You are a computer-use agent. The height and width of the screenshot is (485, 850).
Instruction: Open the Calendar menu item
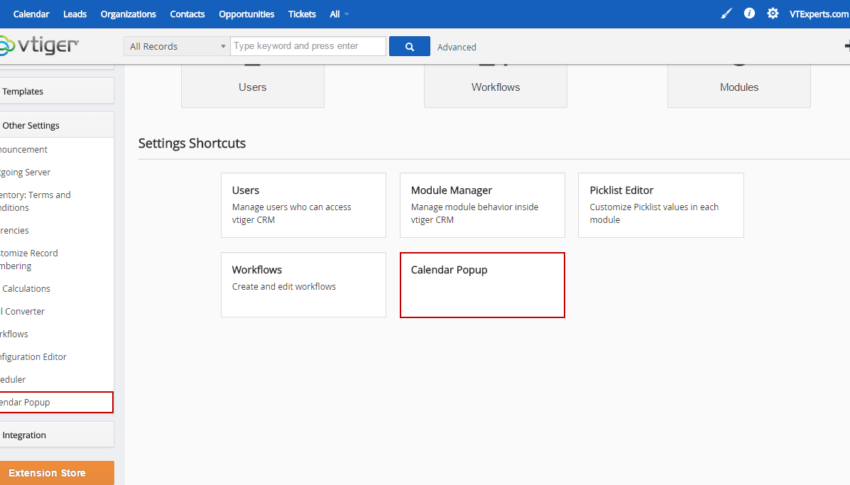point(31,14)
